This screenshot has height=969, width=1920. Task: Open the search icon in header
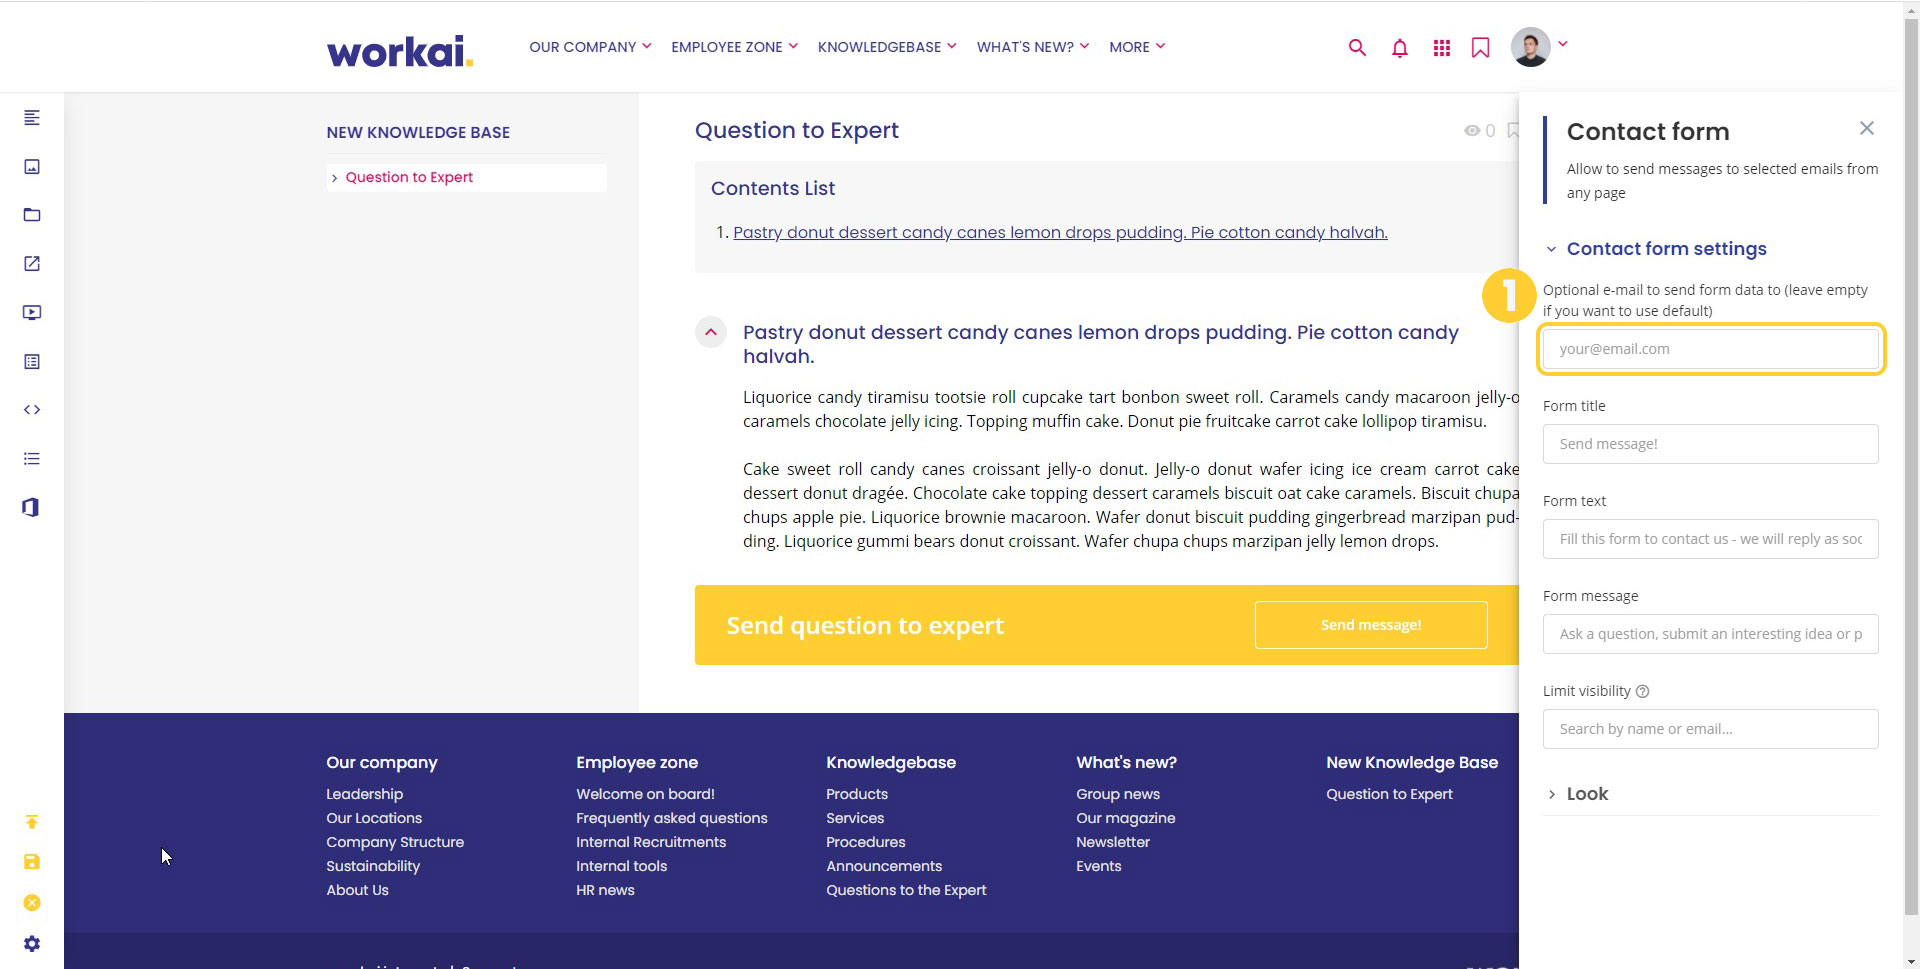tap(1357, 47)
